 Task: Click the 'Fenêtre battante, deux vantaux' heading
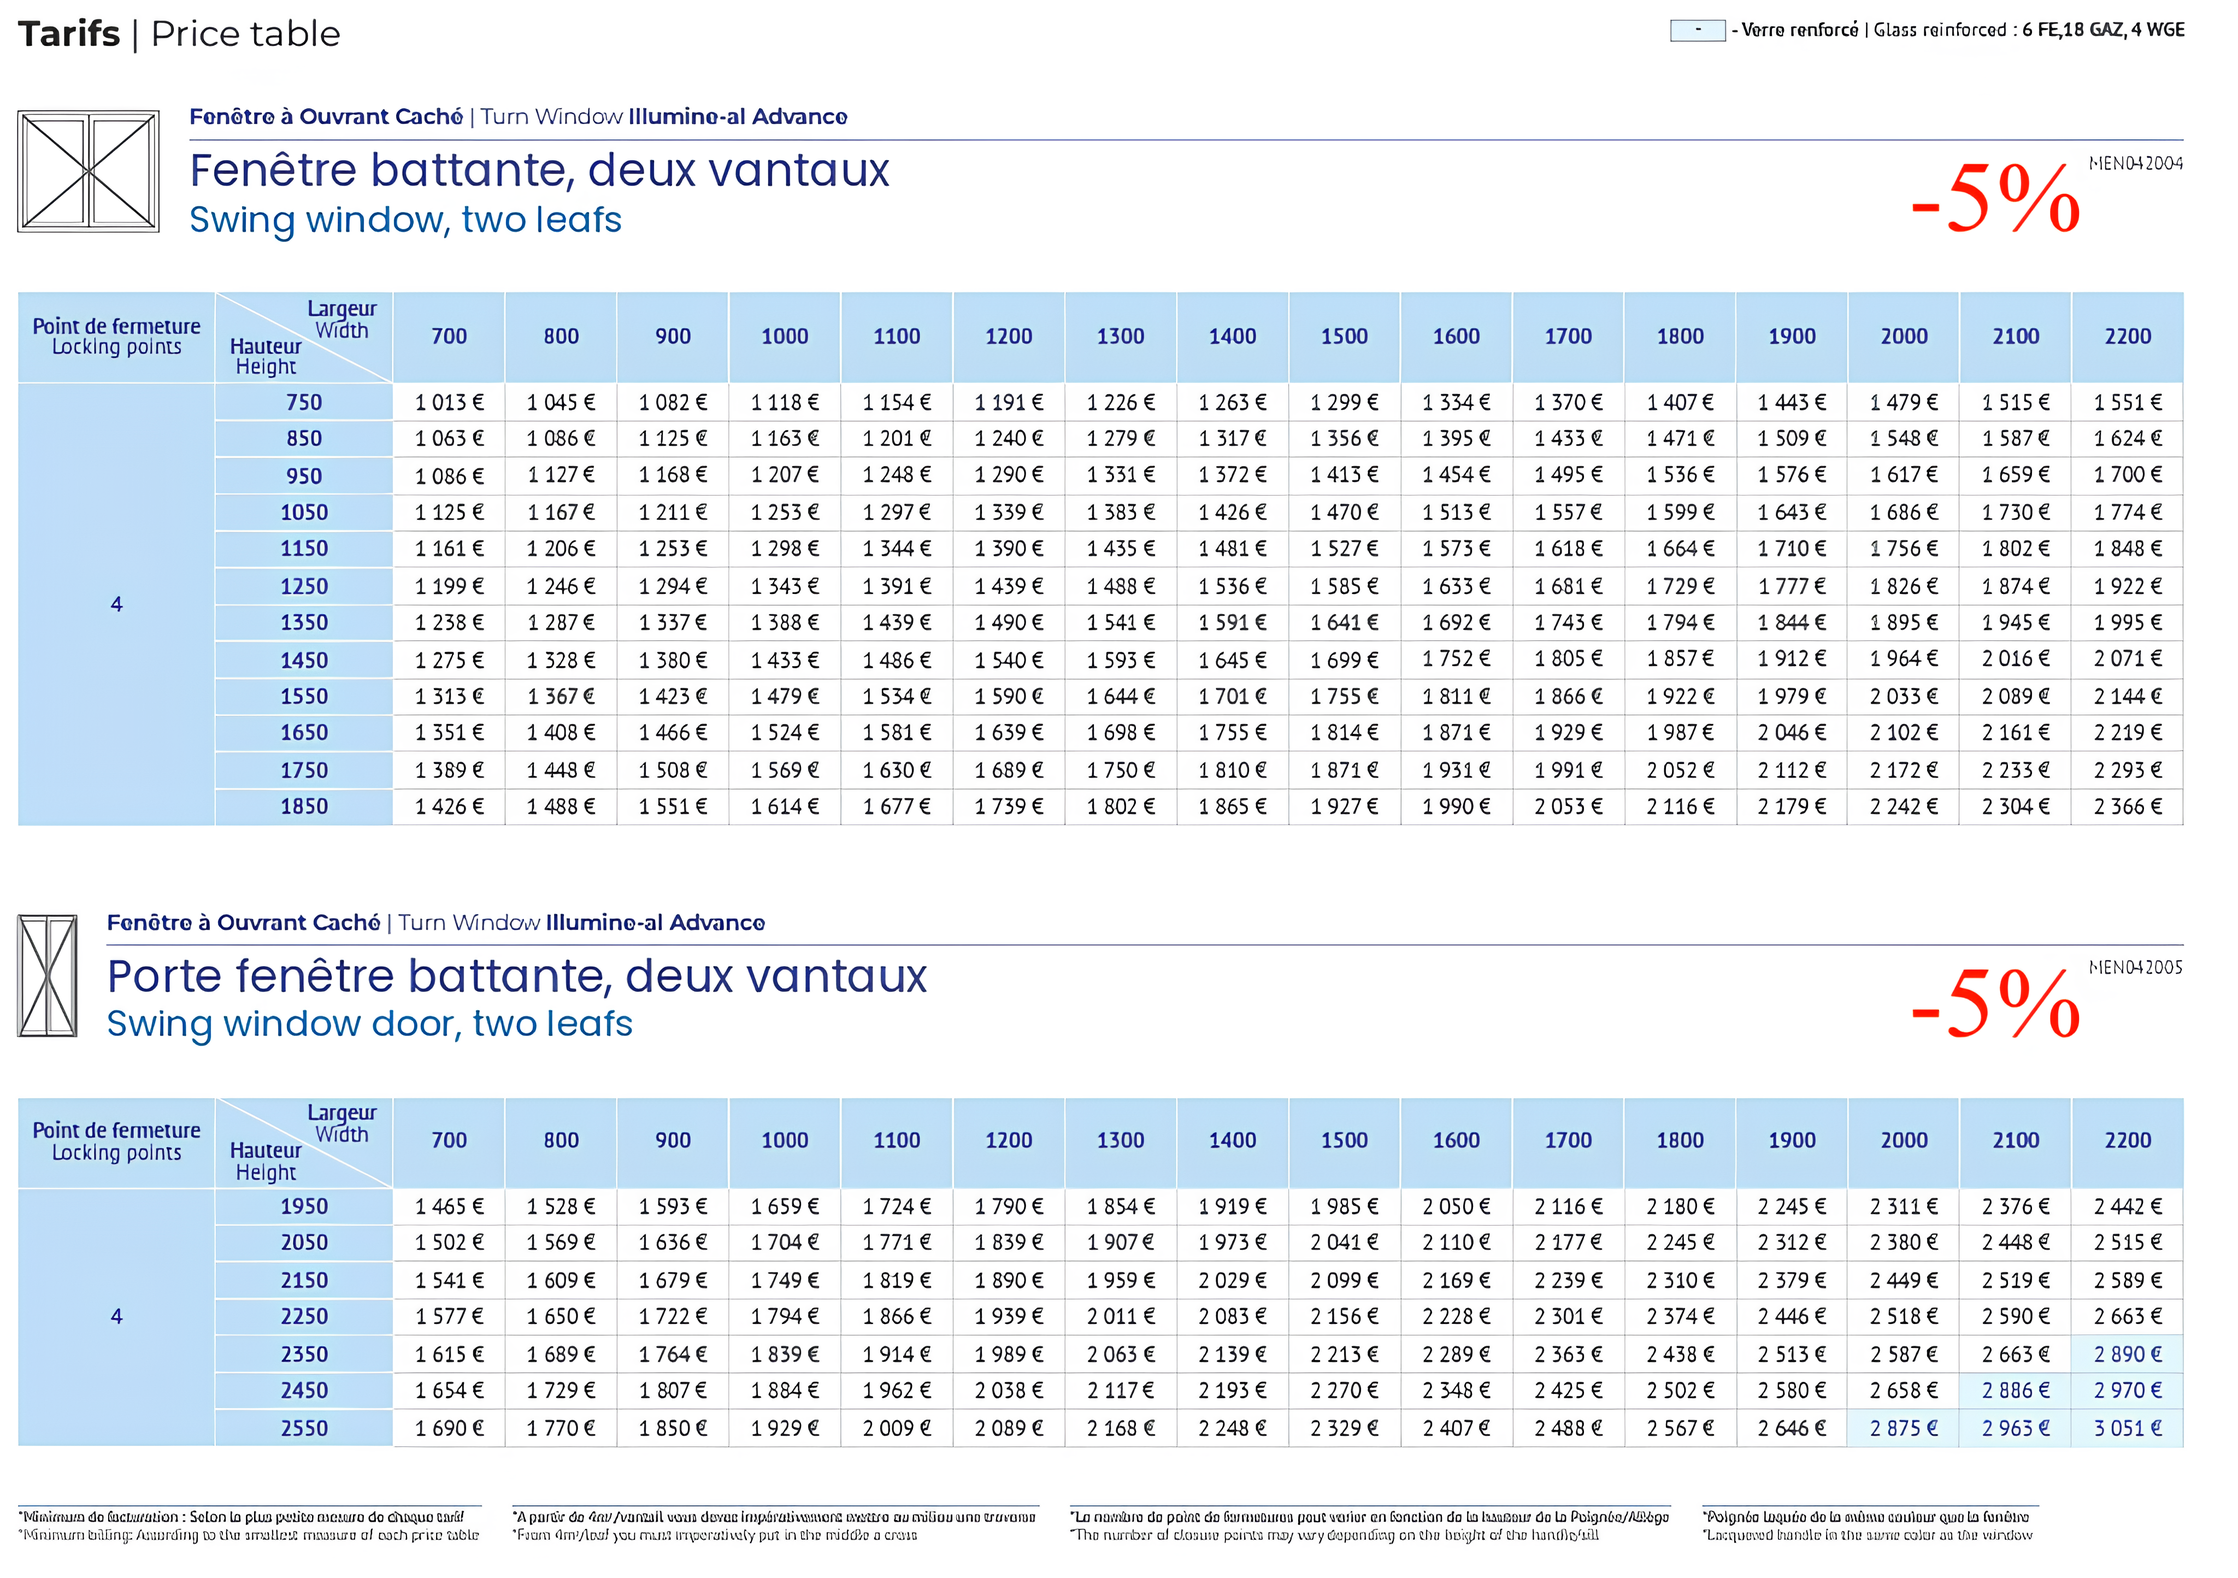click(x=539, y=170)
